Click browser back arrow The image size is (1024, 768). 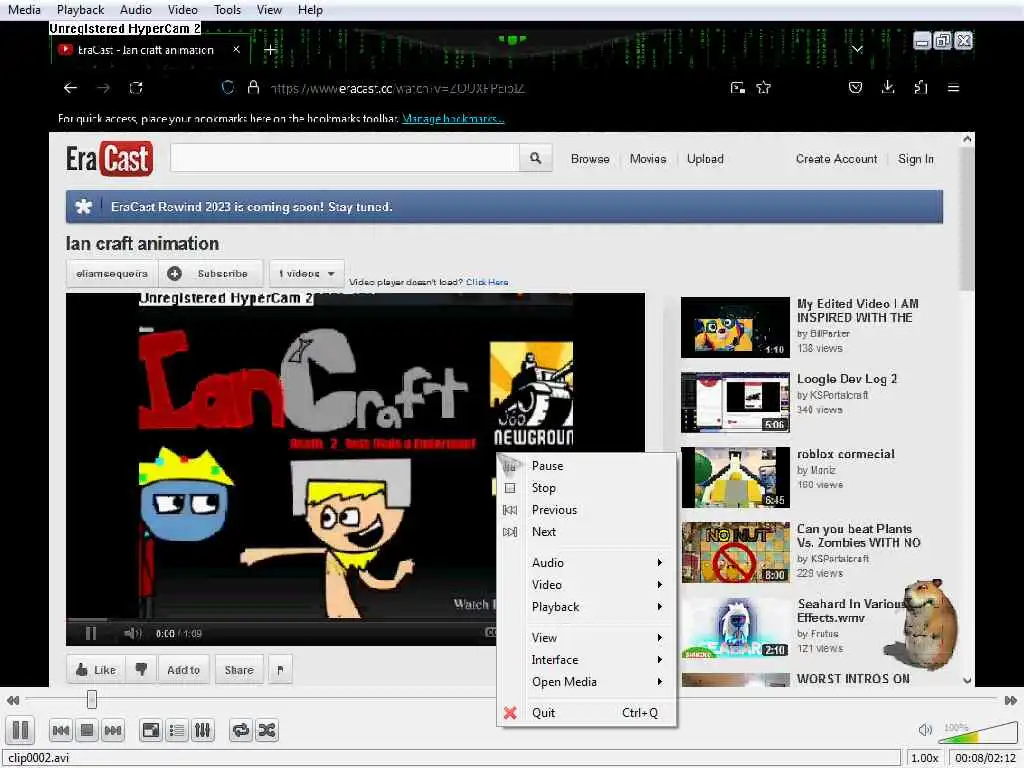(70, 88)
